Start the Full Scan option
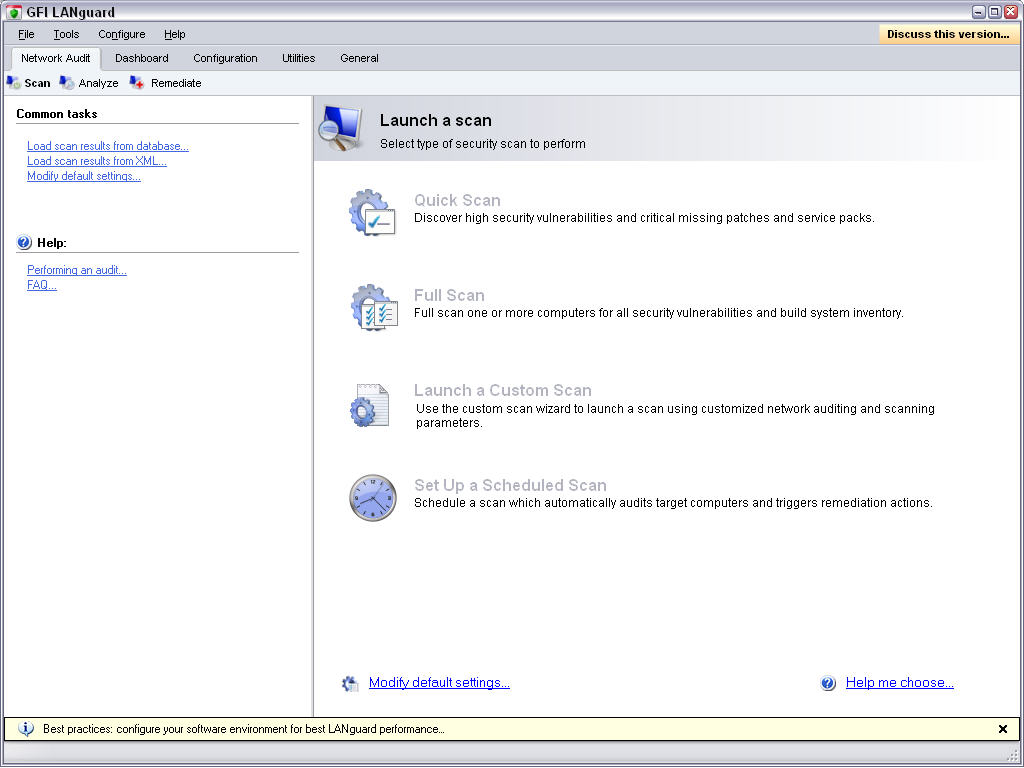The width and height of the screenshot is (1024, 768). (x=449, y=295)
